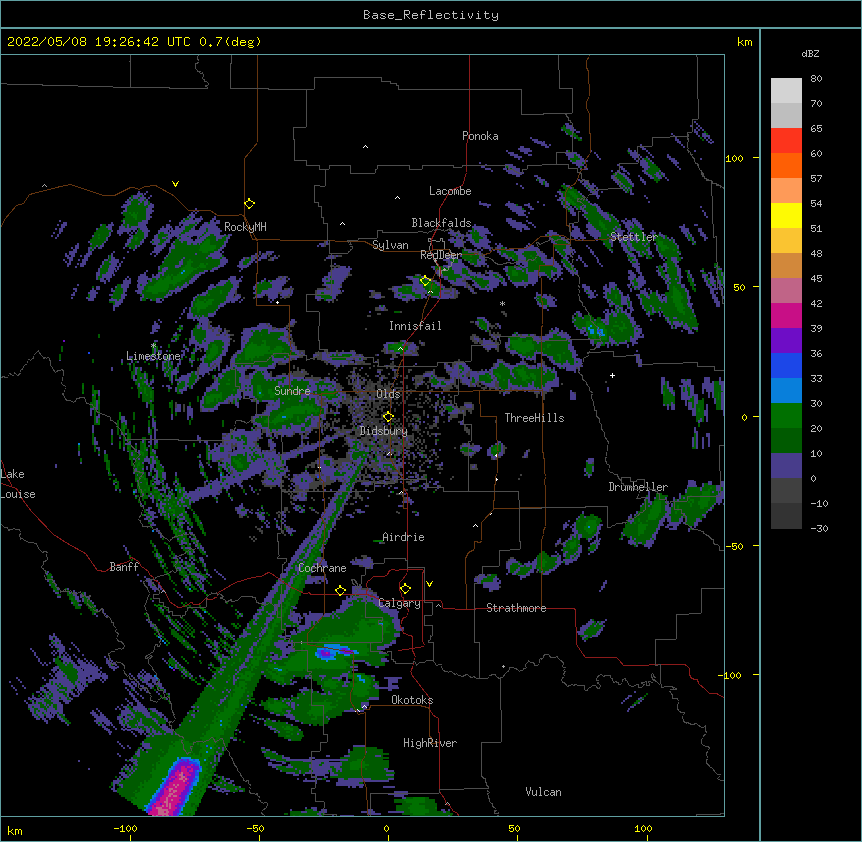Select the pink legend swatch between 45 and 42 dBZ

point(786,290)
